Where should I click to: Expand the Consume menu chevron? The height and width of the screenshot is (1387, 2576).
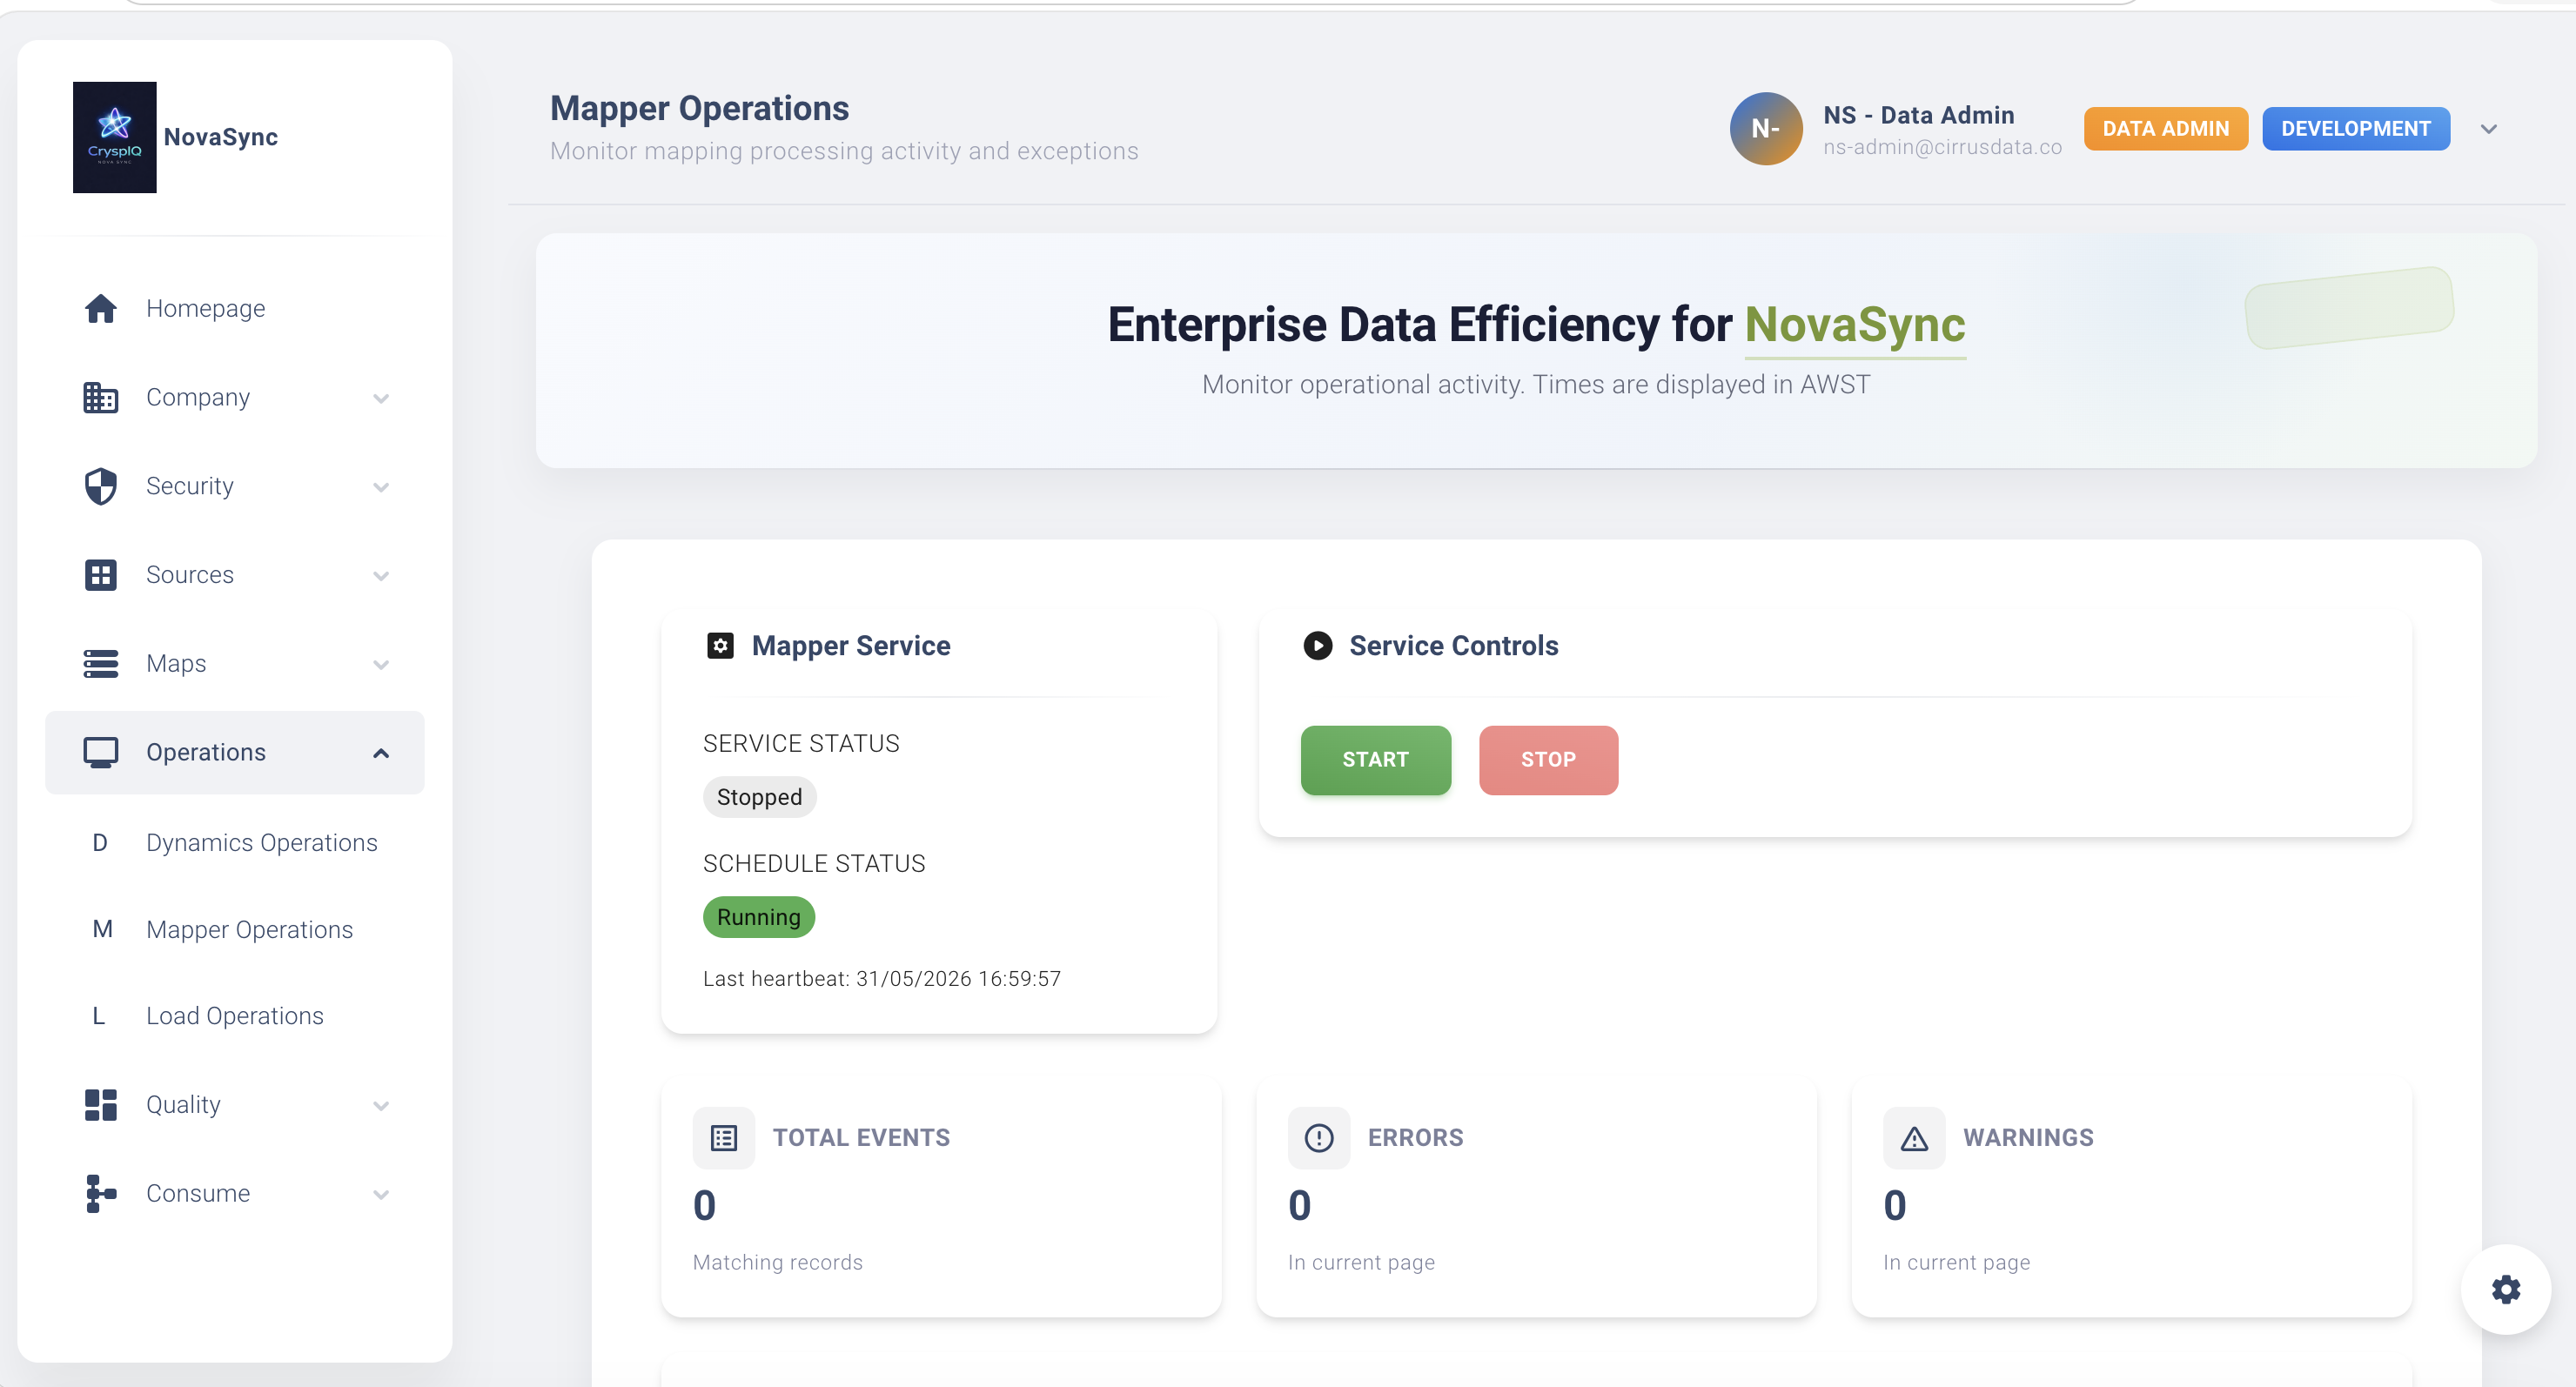(x=381, y=1194)
